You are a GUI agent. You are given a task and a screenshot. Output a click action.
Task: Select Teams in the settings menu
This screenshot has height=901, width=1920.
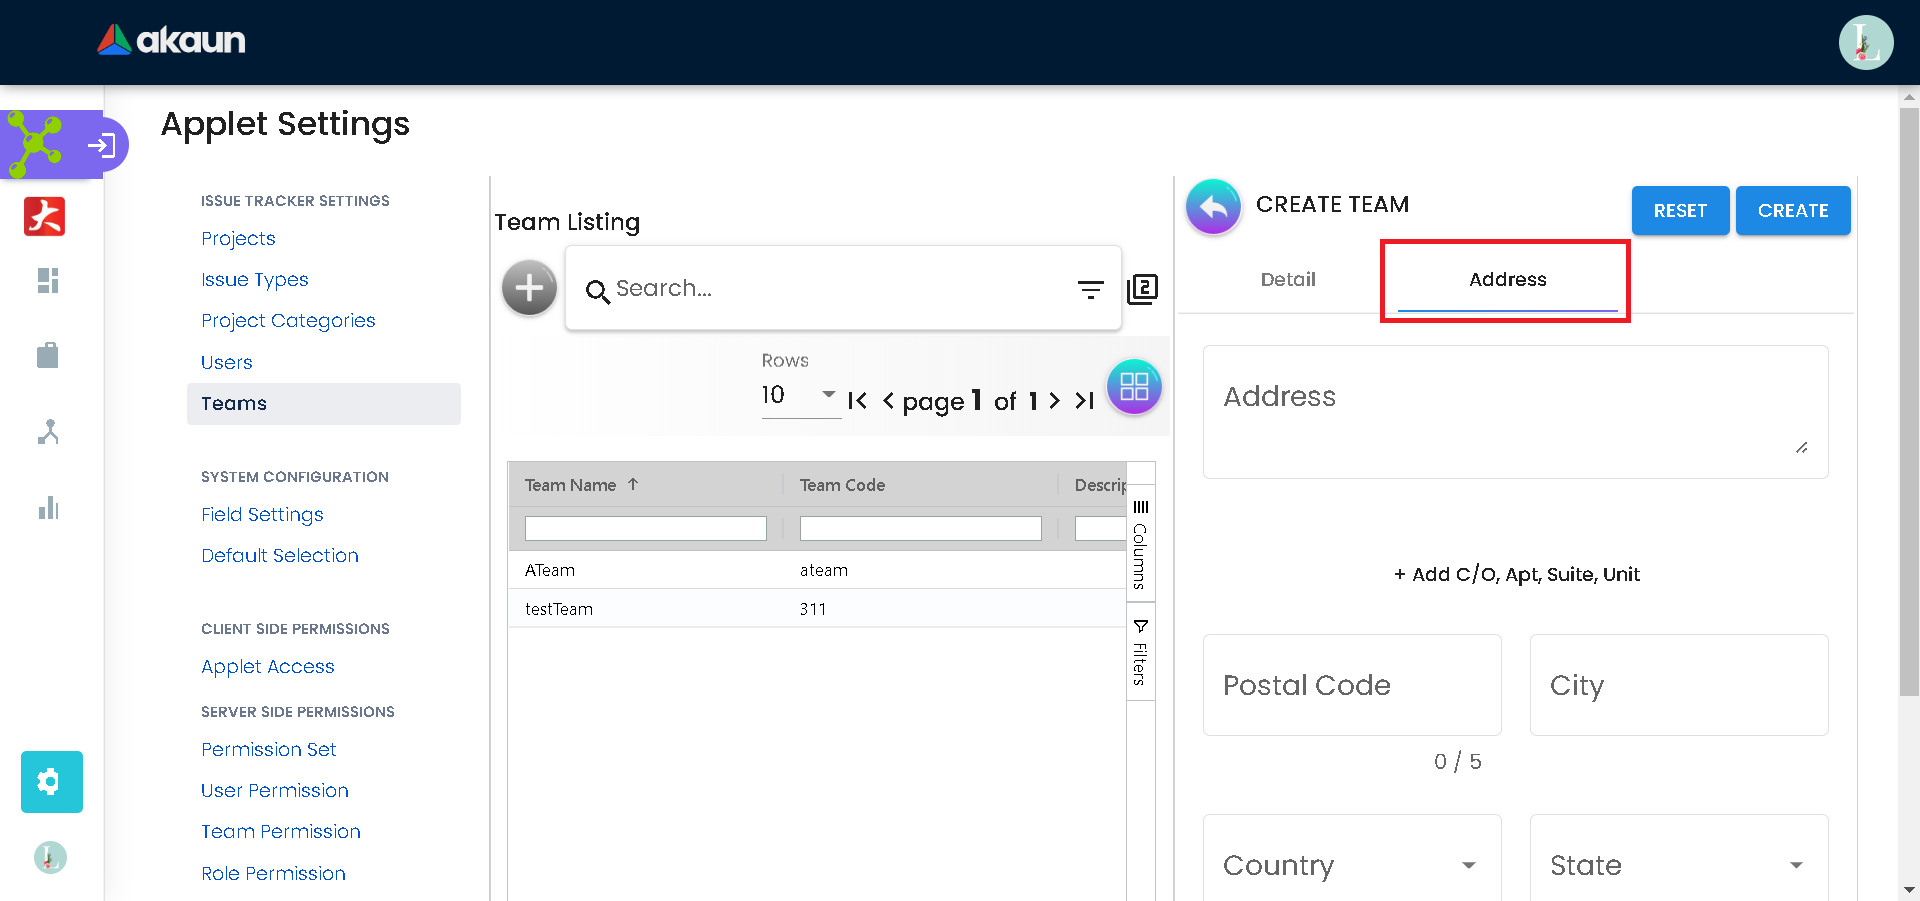coord(324,404)
